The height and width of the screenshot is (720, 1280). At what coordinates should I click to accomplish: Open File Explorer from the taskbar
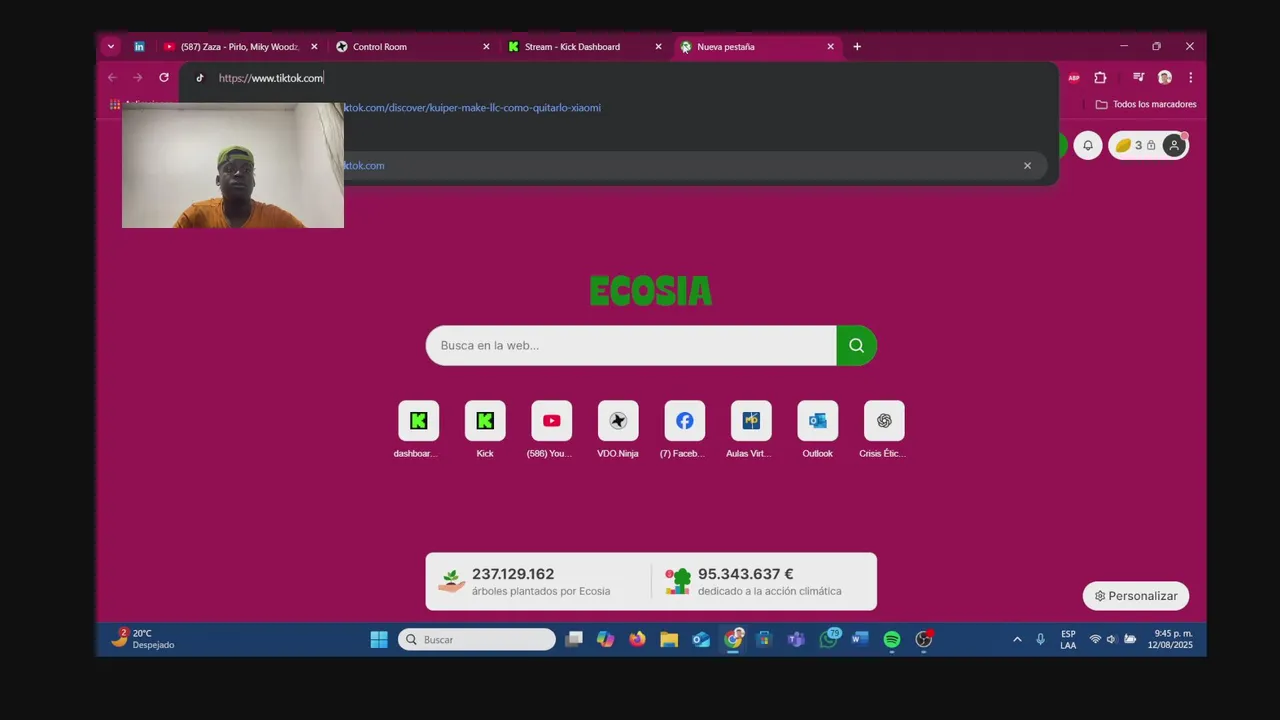tap(669, 640)
